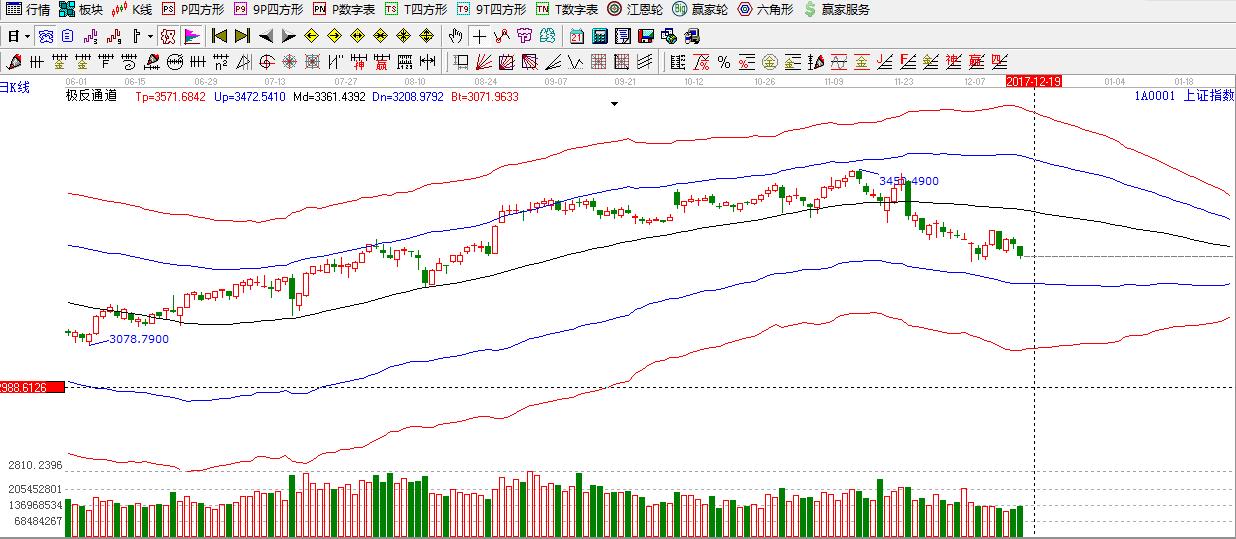Viewport: 1236px width, 539px height.
Task: Click the red 2017-12-19 date marker
Action: [x=1033, y=81]
